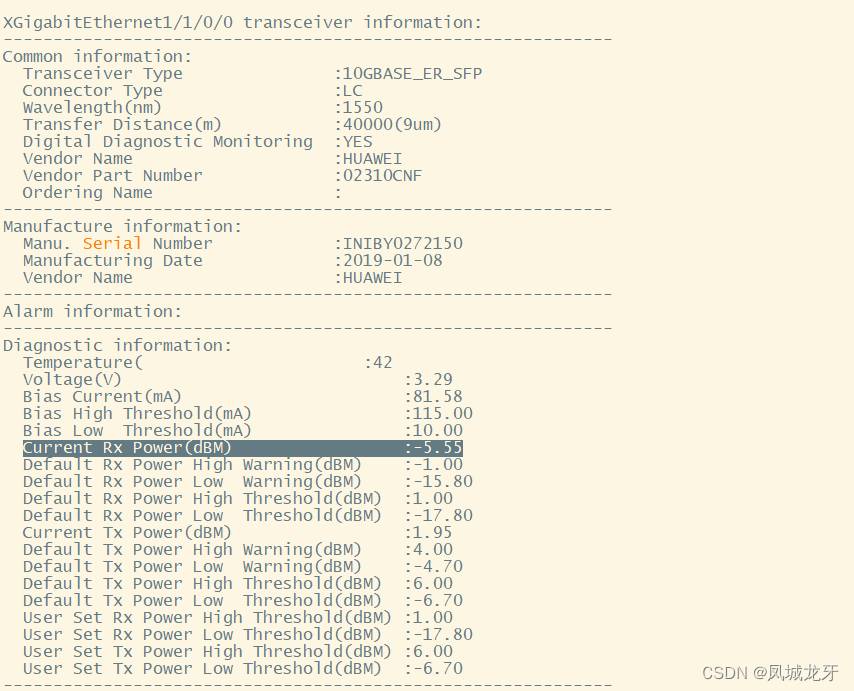854x691 pixels.
Task: Click User Set Tx Power Low Threshold line
Action: click(243, 669)
